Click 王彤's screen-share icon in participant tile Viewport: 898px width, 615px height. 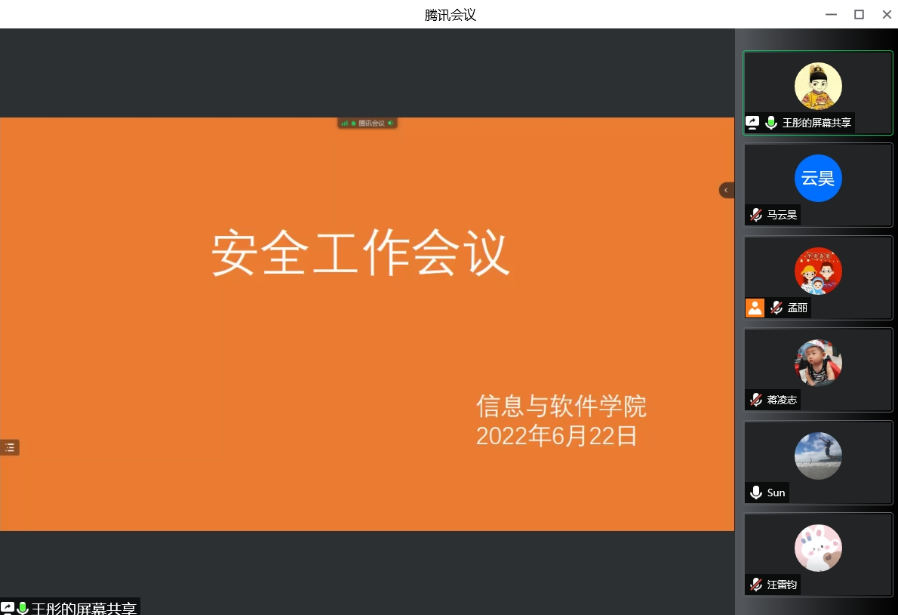tap(753, 123)
